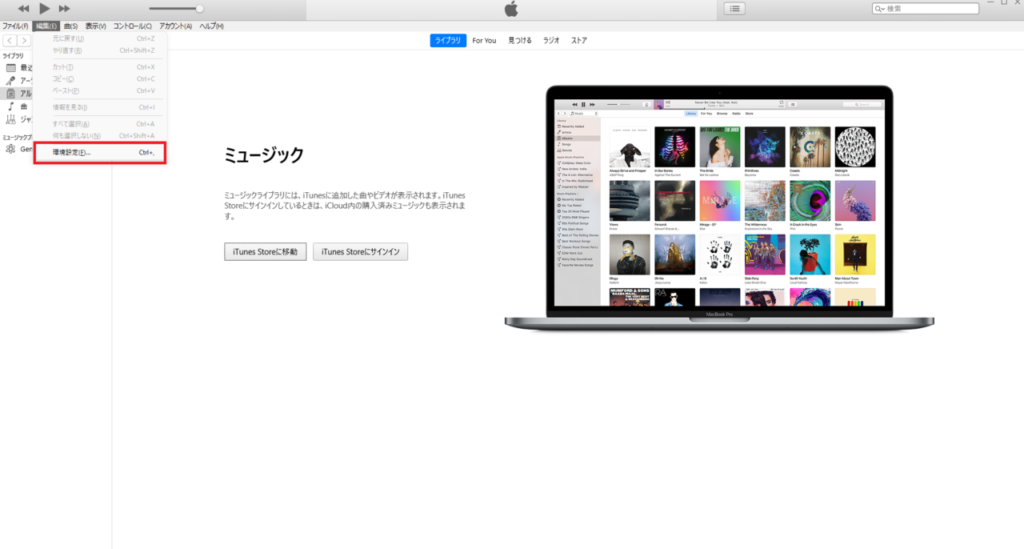Click the MacBook promotional image

[x=719, y=208]
